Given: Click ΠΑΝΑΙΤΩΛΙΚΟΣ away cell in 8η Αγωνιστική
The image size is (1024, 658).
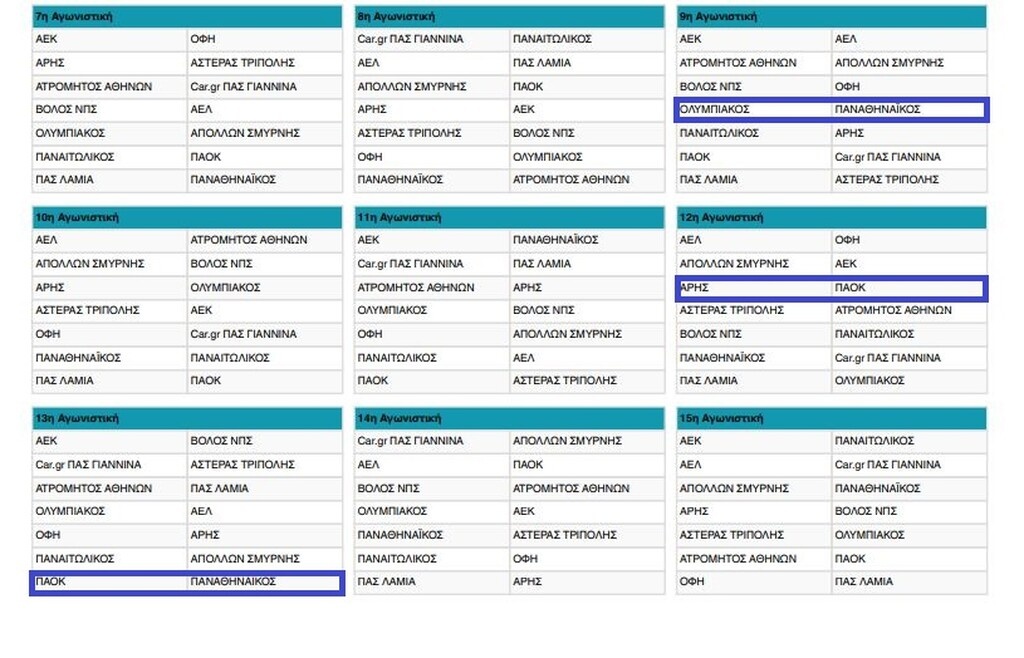Looking at the screenshot, I should coord(586,40).
